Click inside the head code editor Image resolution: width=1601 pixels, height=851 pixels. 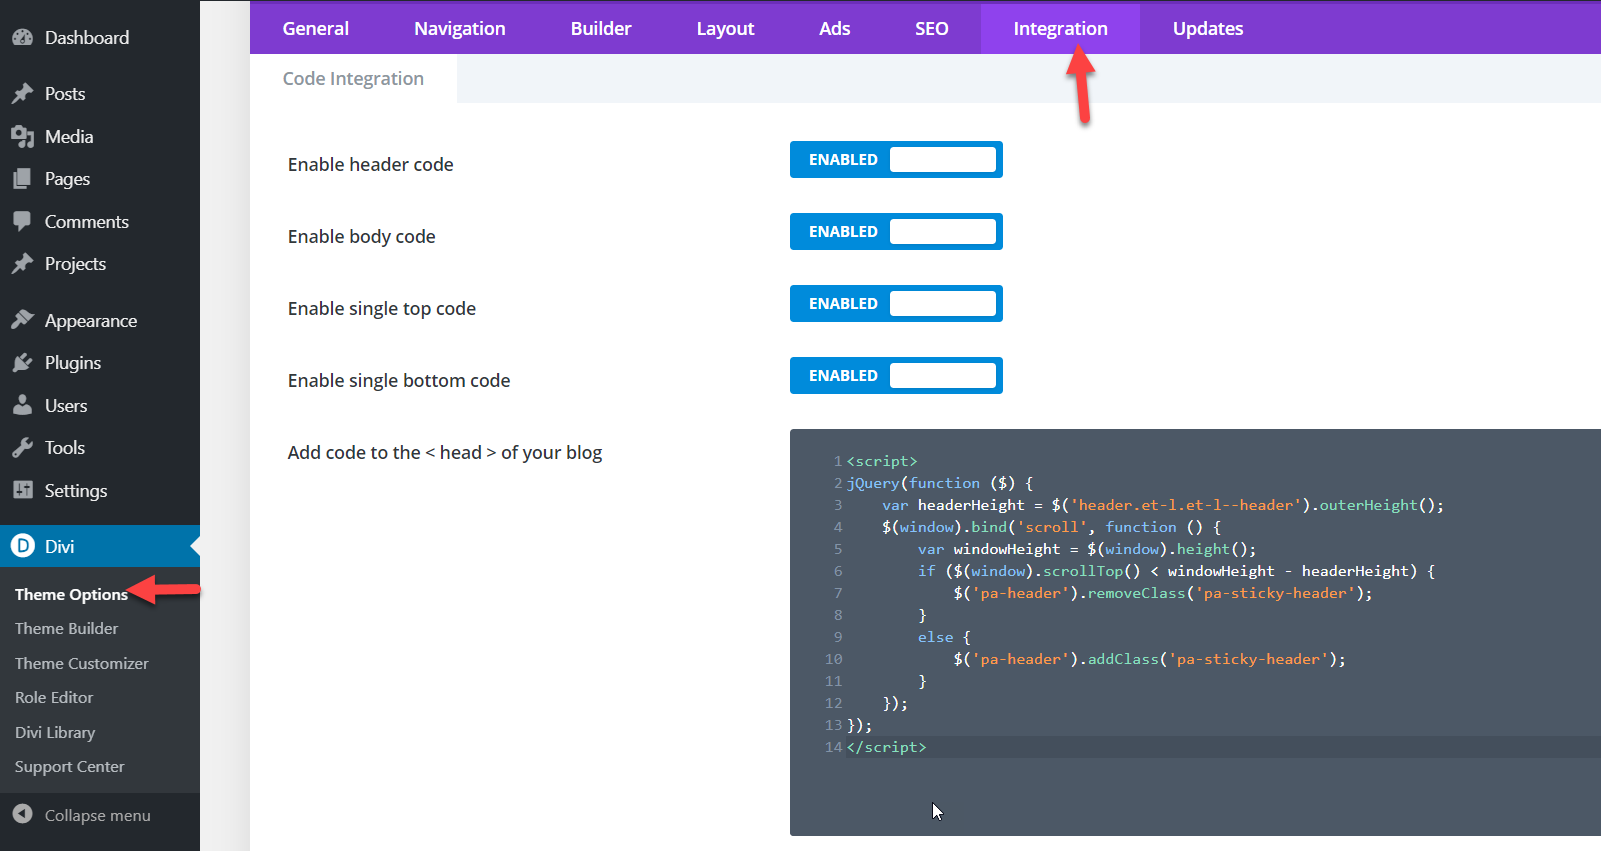click(x=1195, y=632)
